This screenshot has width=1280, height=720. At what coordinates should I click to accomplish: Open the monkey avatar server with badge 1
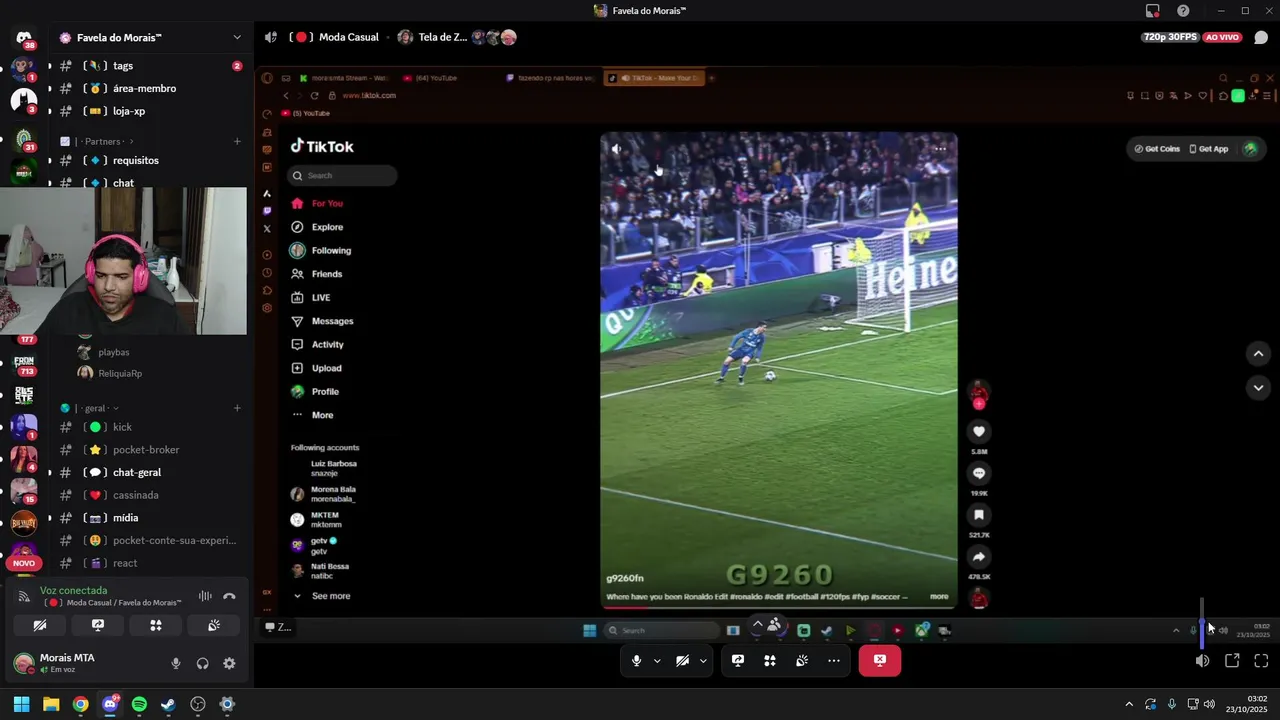tap(24, 69)
